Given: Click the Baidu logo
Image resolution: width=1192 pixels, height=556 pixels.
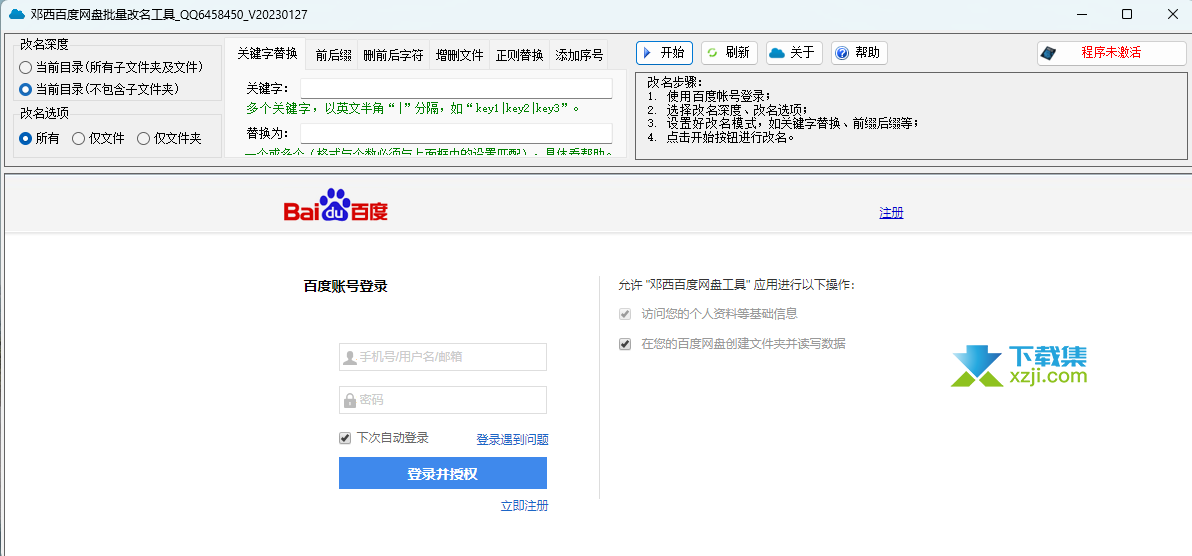Looking at the screenshot, I should click(x=335, y=205).
